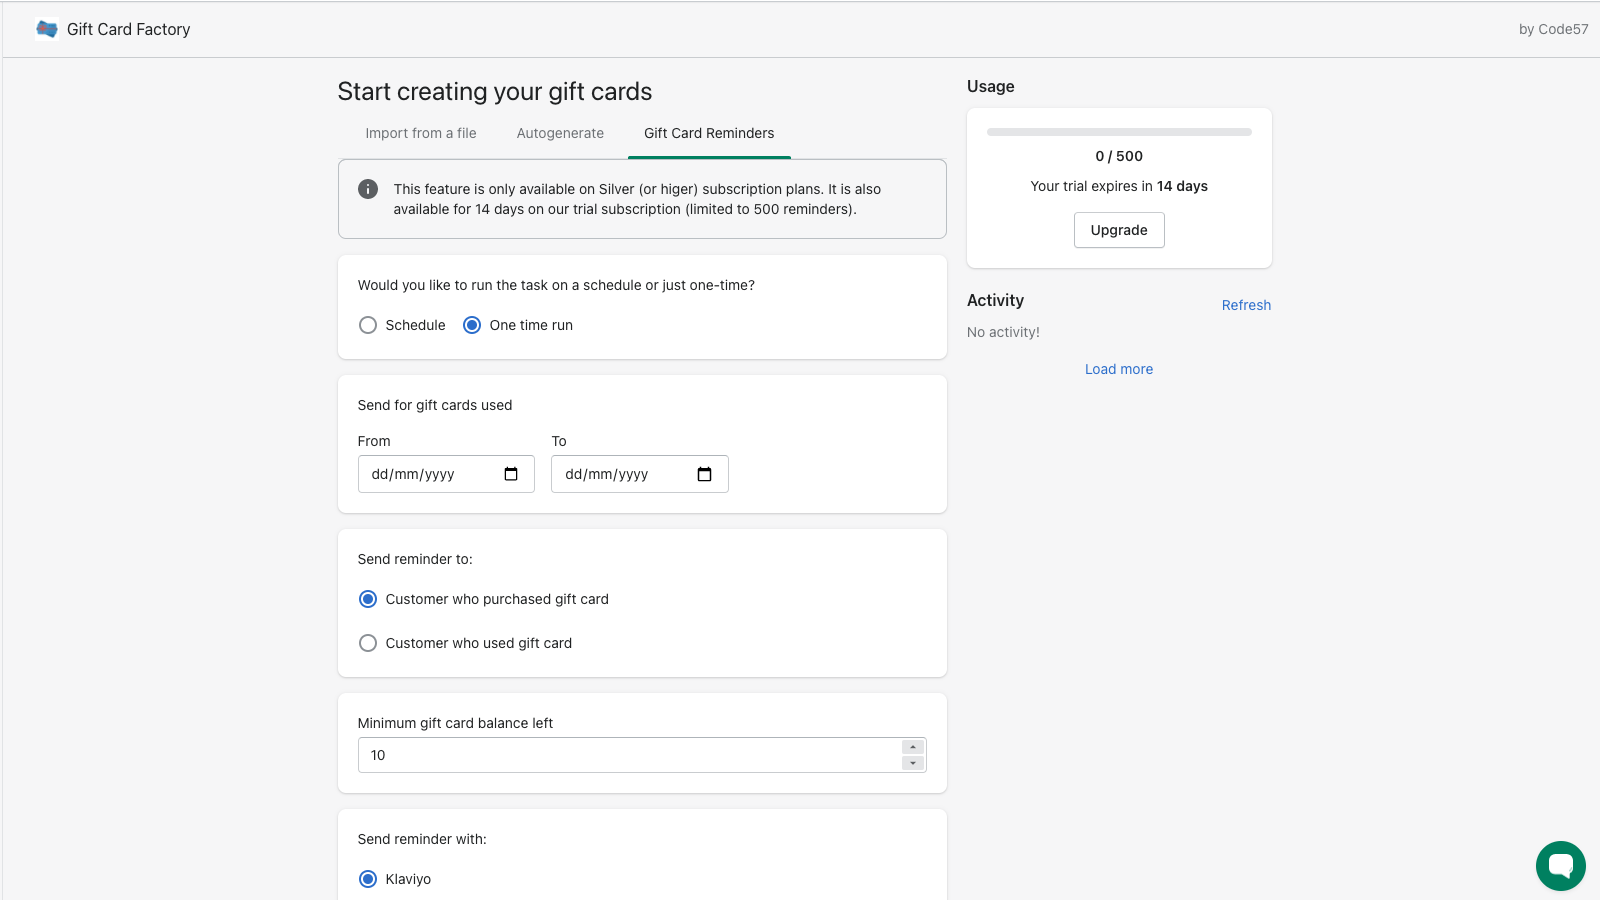Screen dimensions: 1600x900
Task: Open the Gift Card Reminders tab
Action: (708, 133)
